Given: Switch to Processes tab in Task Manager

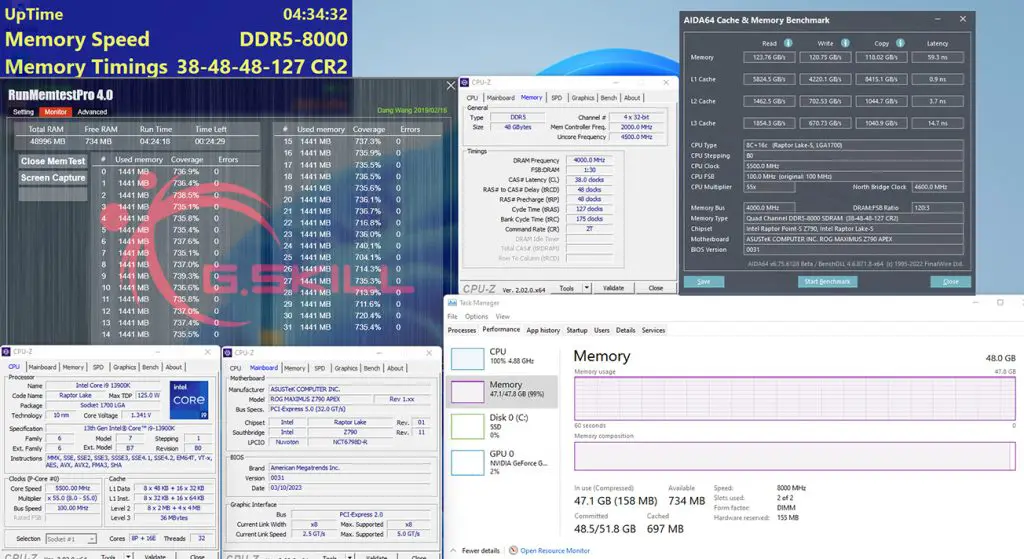Looking at the screenshot, I should click(x=462, y=330).
